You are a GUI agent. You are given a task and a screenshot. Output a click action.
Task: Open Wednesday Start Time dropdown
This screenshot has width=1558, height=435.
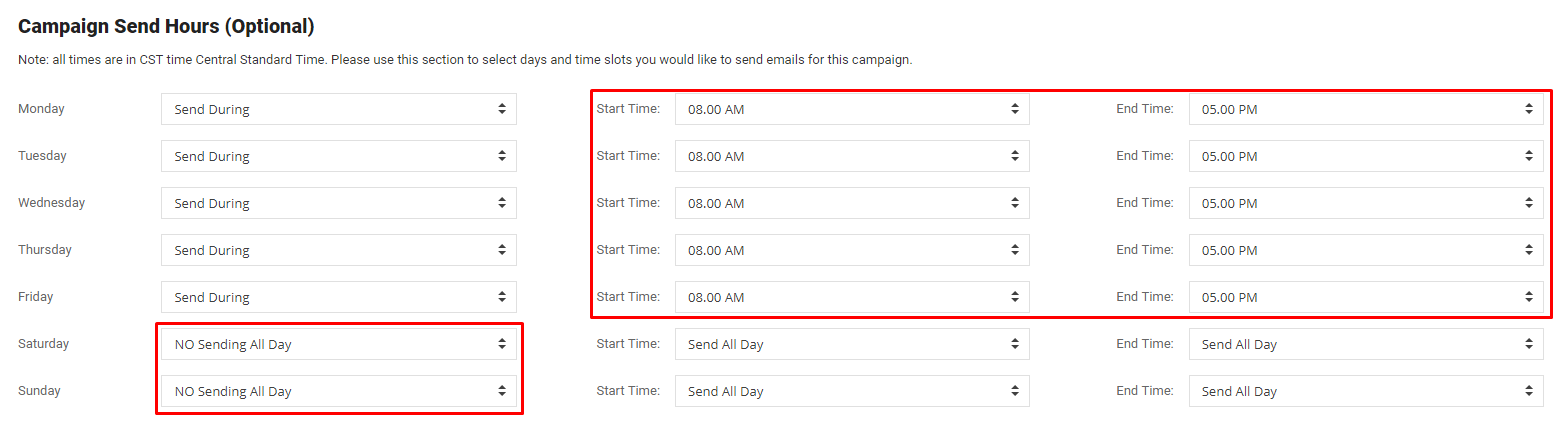(852, 203)
